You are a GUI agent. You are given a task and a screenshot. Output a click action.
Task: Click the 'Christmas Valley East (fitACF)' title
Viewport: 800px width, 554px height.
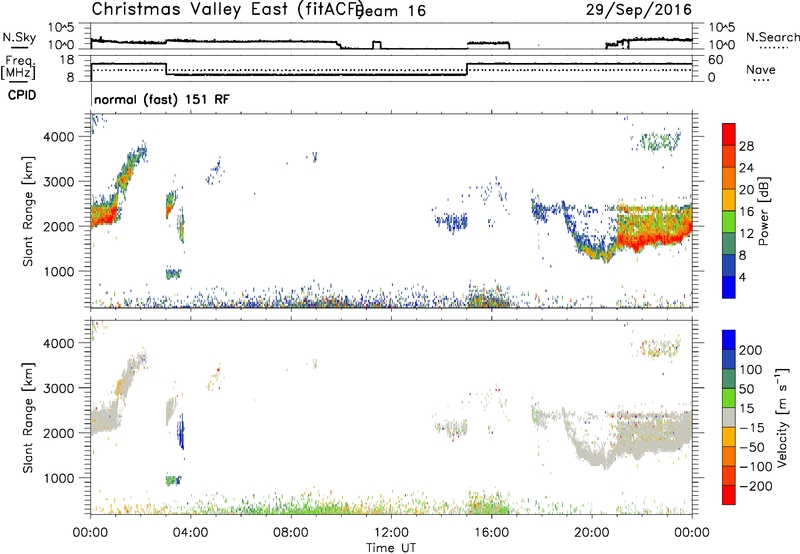click(x=228, y=9)
